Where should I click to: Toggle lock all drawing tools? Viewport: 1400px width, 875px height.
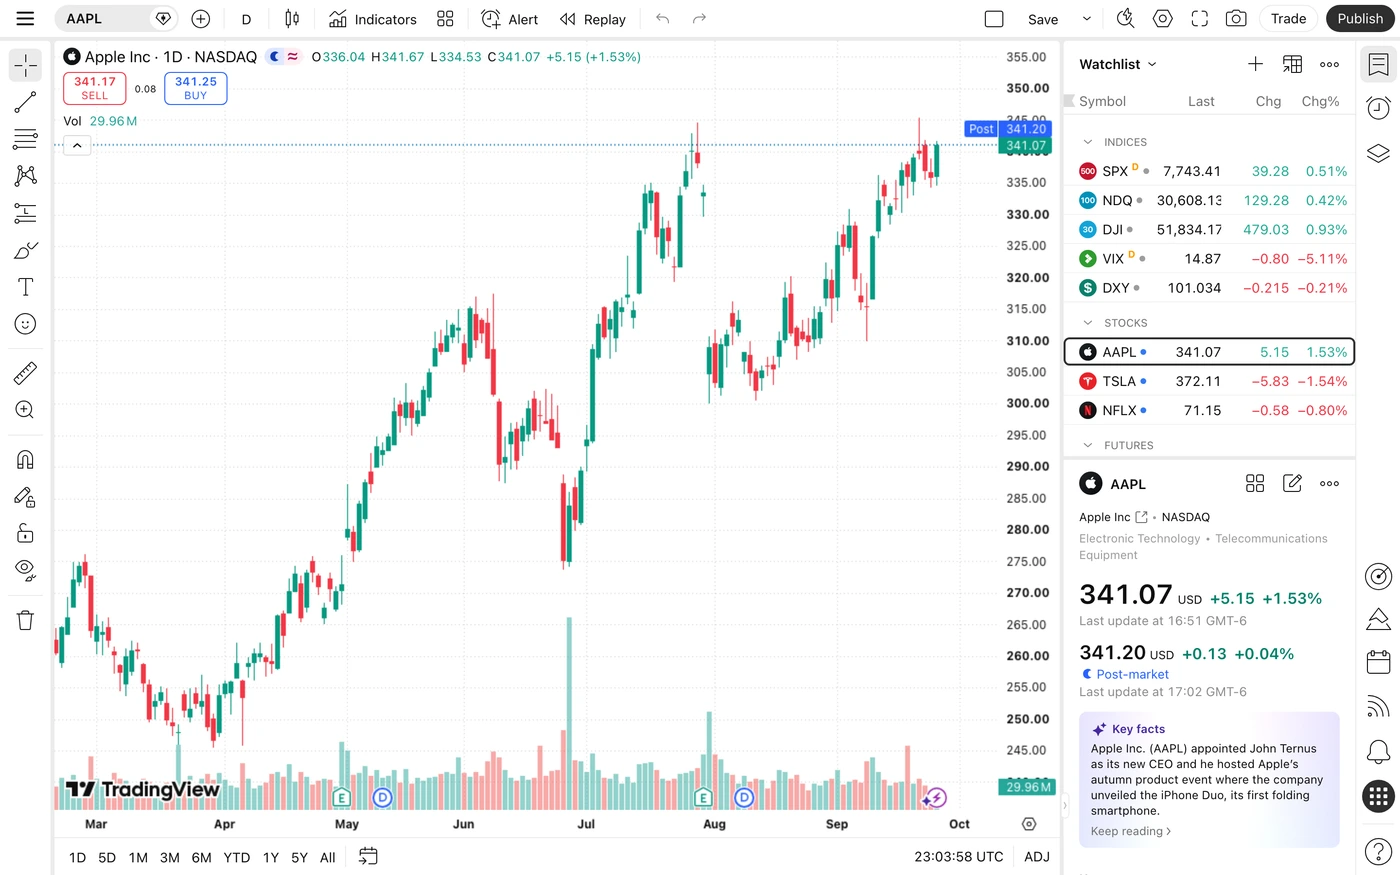click(25, 533)
